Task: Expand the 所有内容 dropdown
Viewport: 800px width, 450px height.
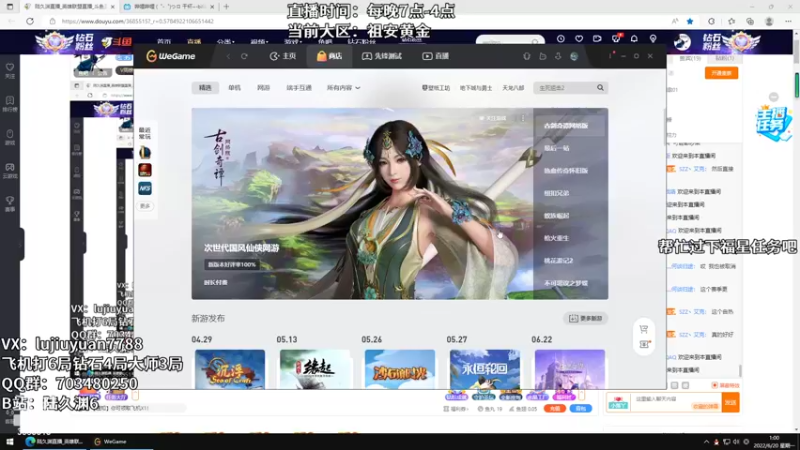Action: (343, 88)
